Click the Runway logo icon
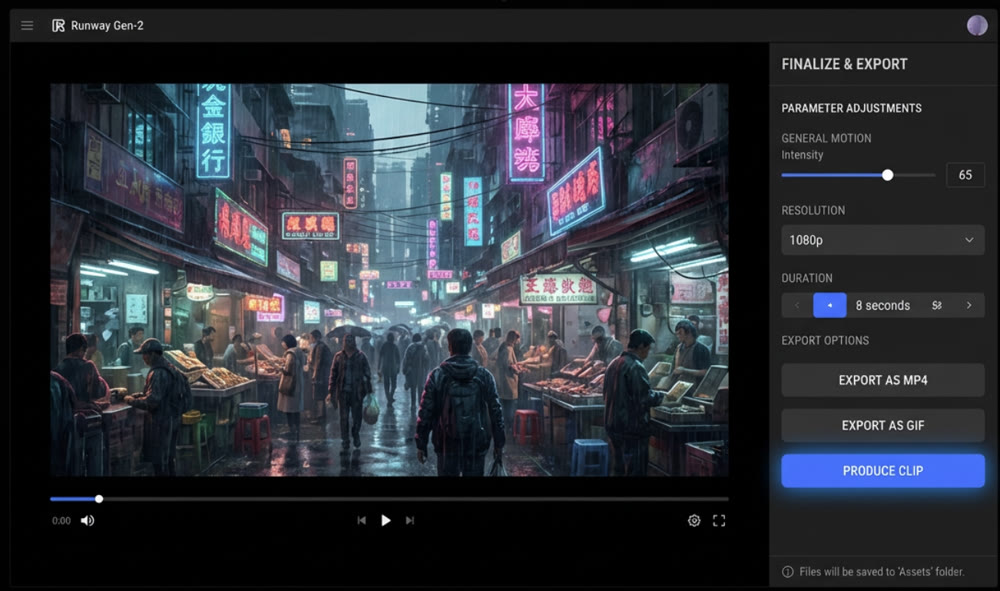Image resolution: width=1000 pixels, height=591 pixels. click(x=58, y=26)
